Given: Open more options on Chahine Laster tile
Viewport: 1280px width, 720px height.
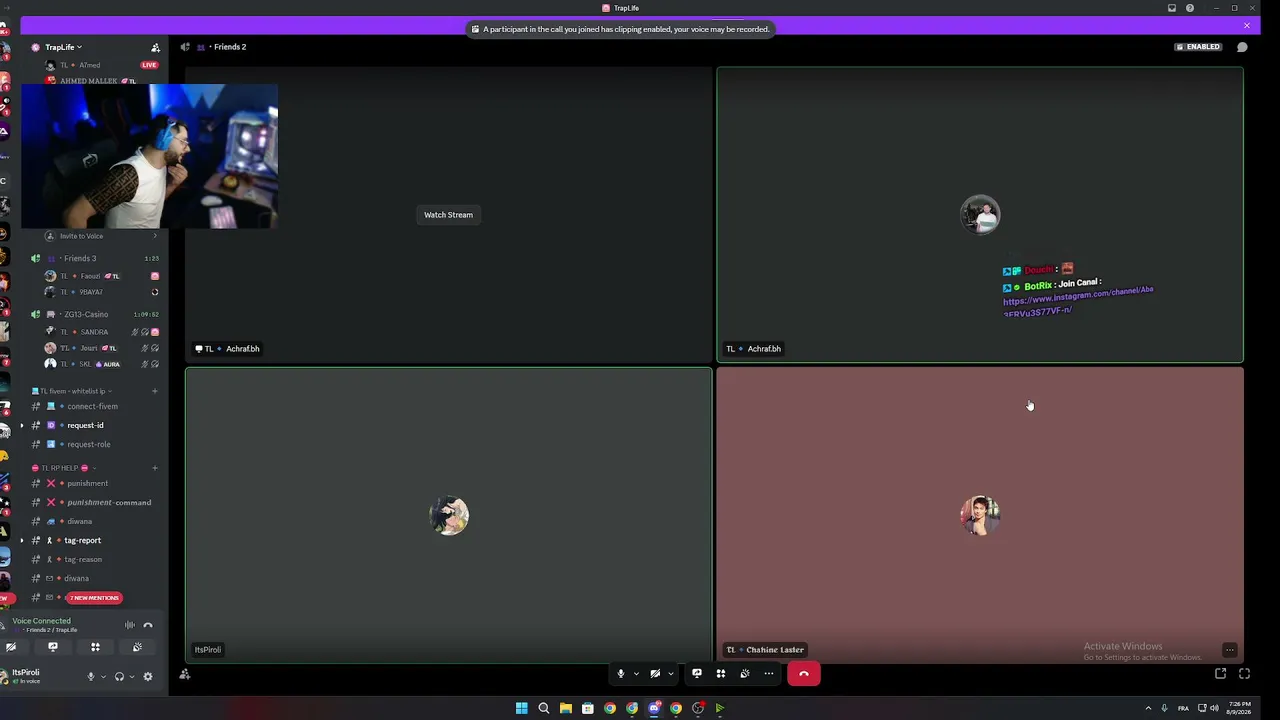Looking at the screenshot, I should [x=1230, y=650].
